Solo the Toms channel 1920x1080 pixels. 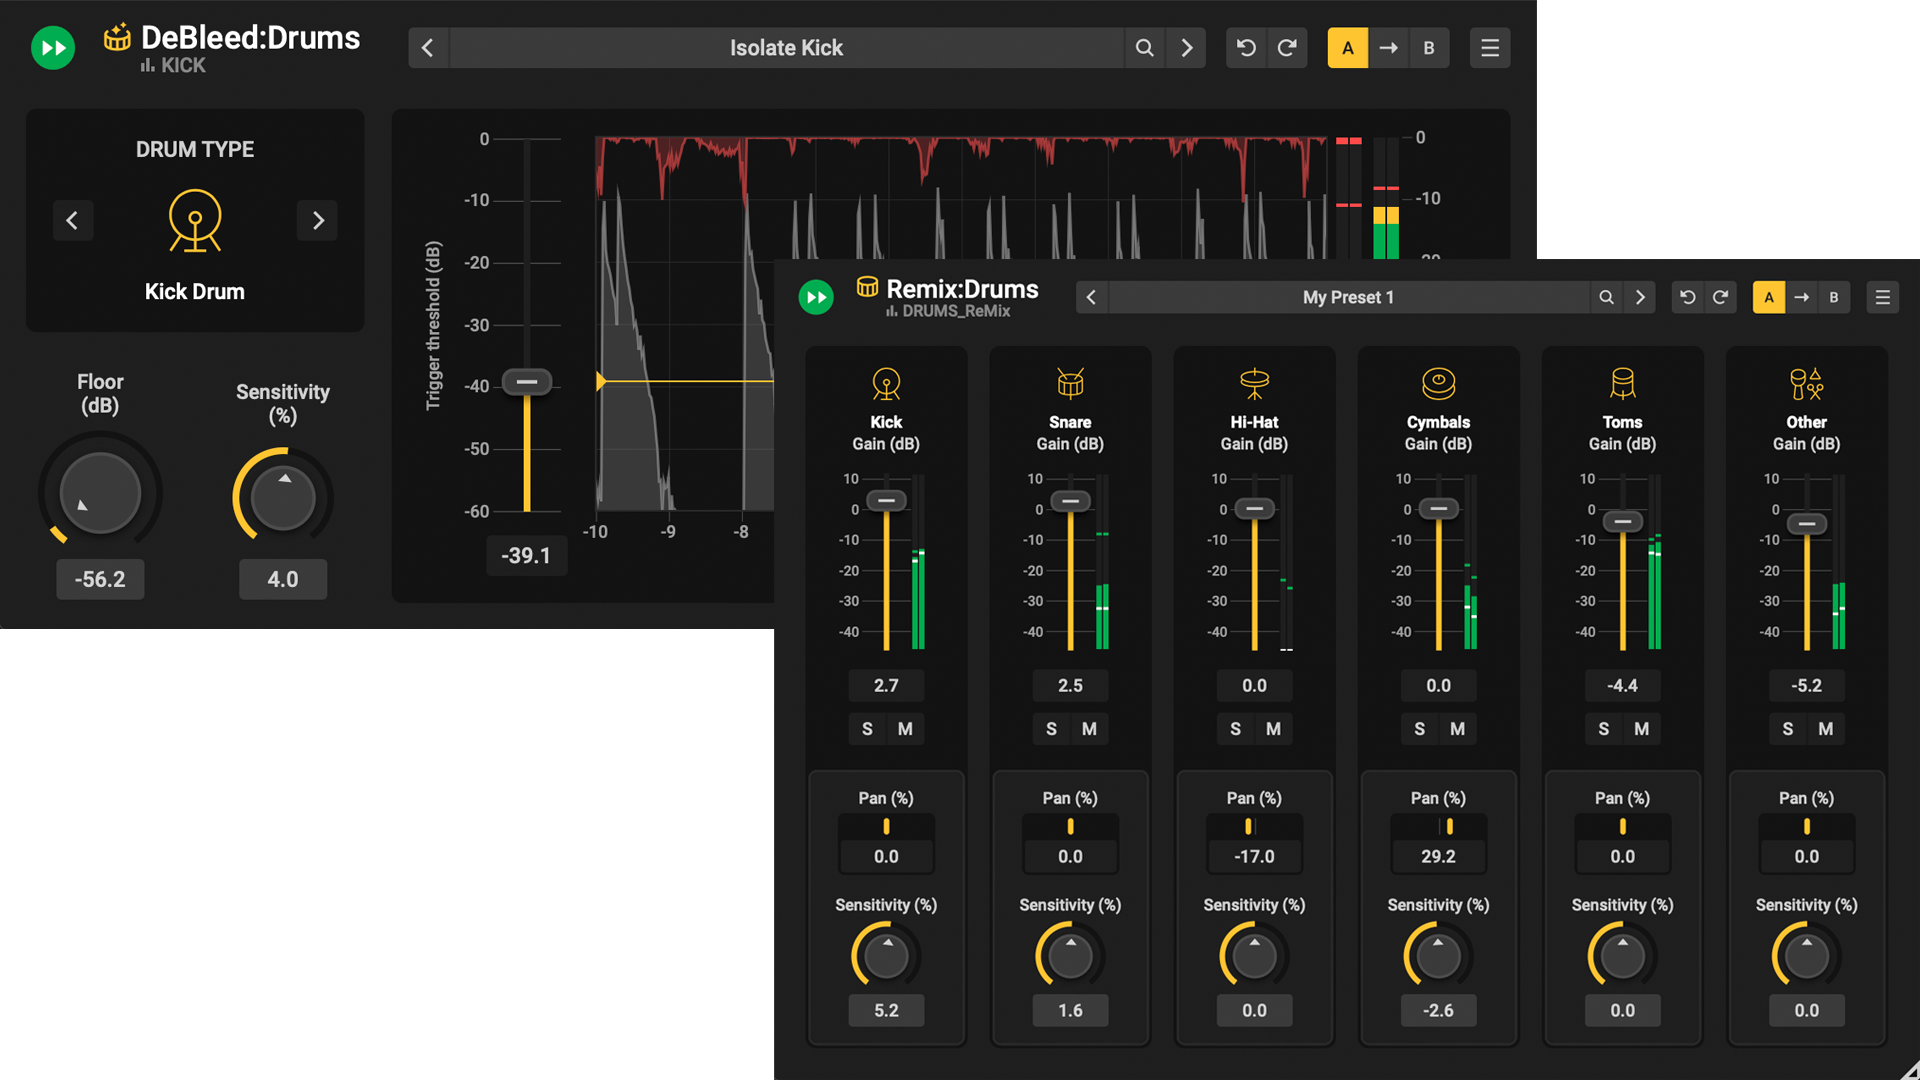tap(1603, 729)
